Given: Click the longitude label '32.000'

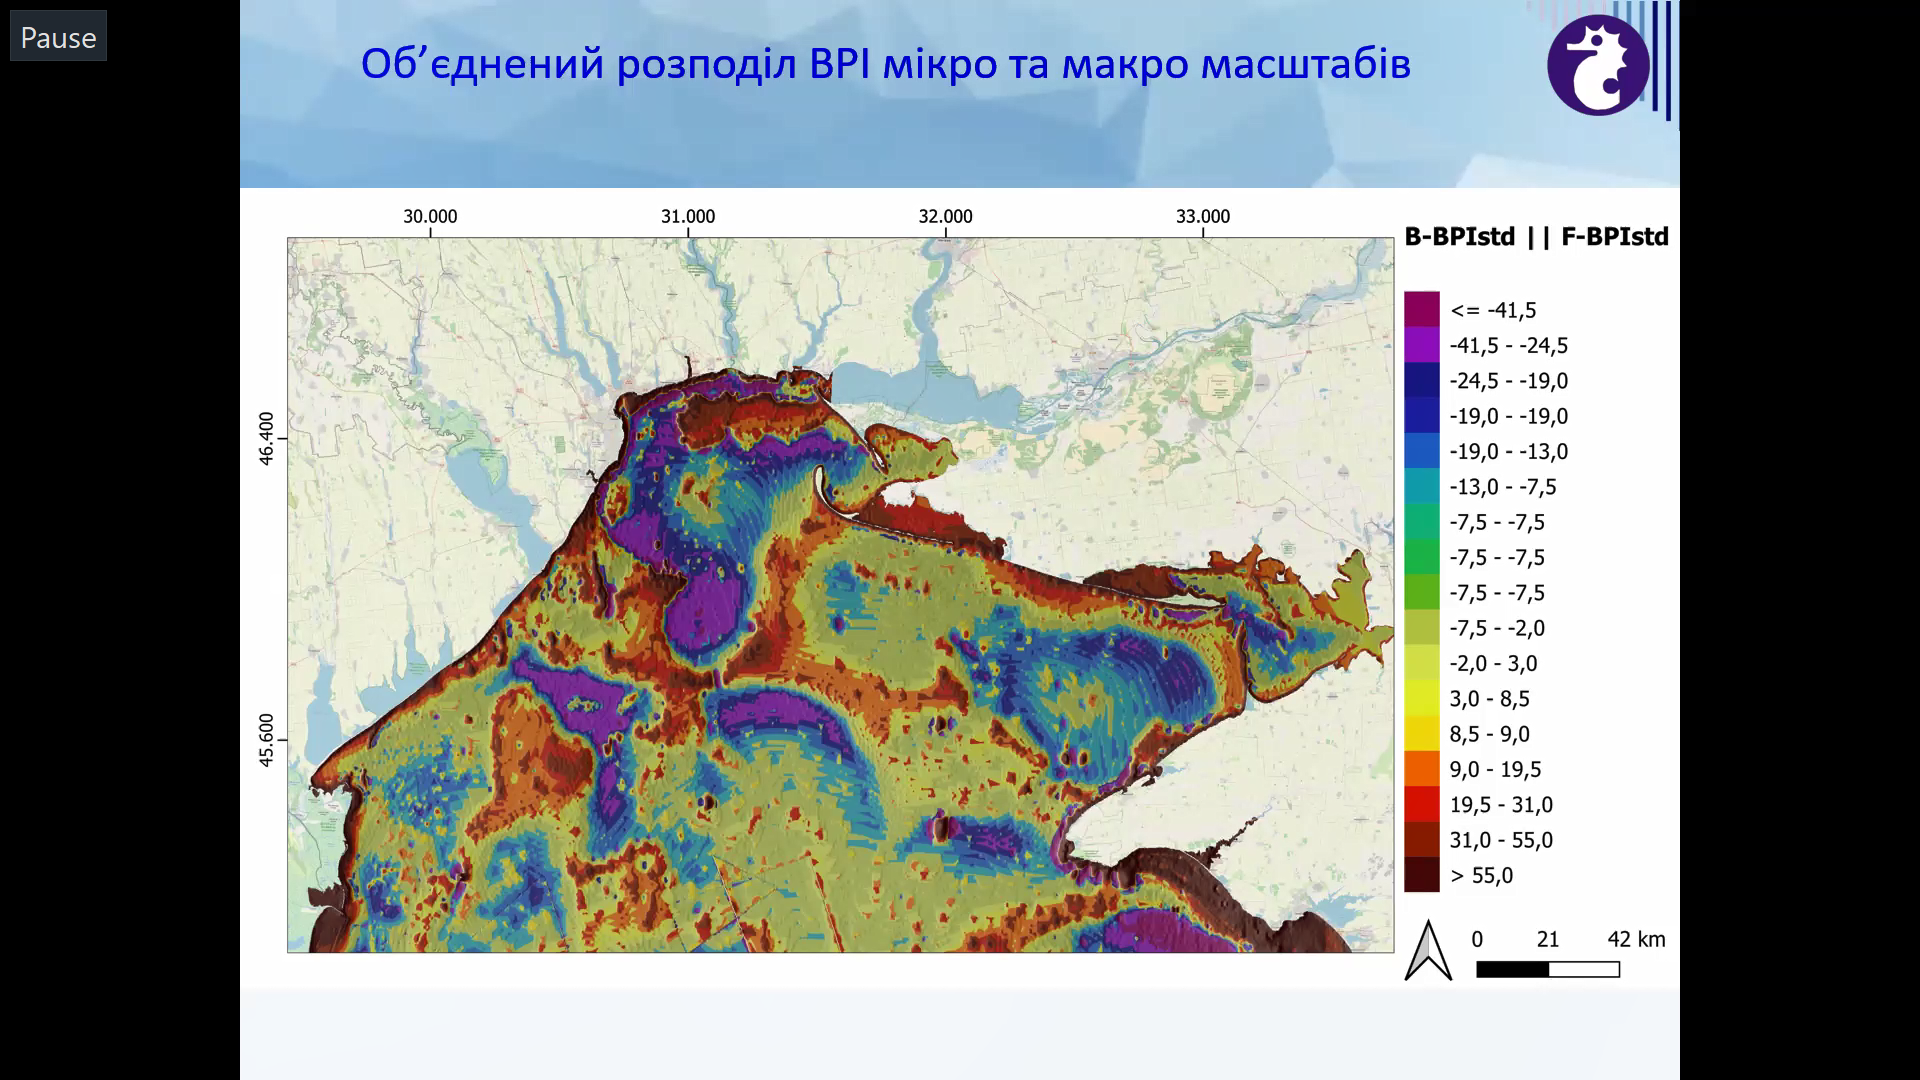Looking at the screenshot, I should tap(945, 216).
